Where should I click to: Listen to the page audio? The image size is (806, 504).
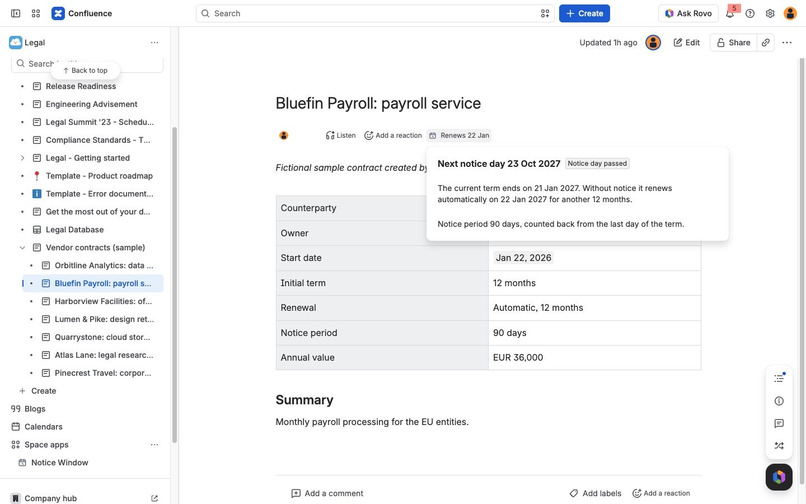coord(341,136)
